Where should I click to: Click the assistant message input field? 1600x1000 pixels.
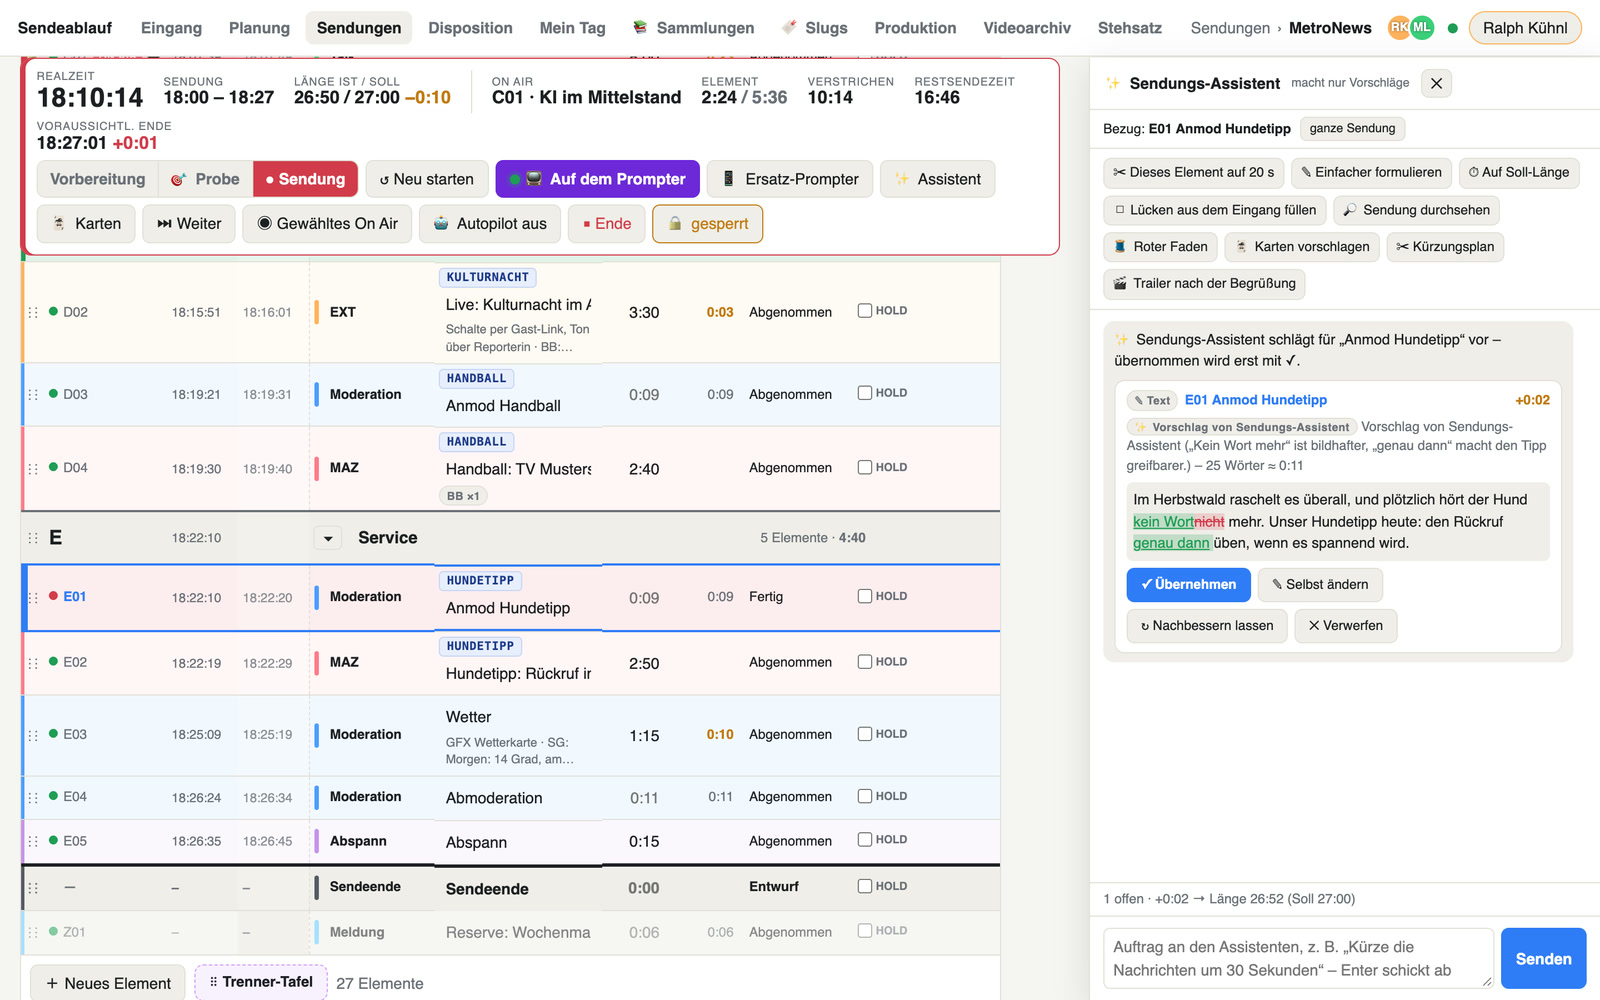(1298, 959)
